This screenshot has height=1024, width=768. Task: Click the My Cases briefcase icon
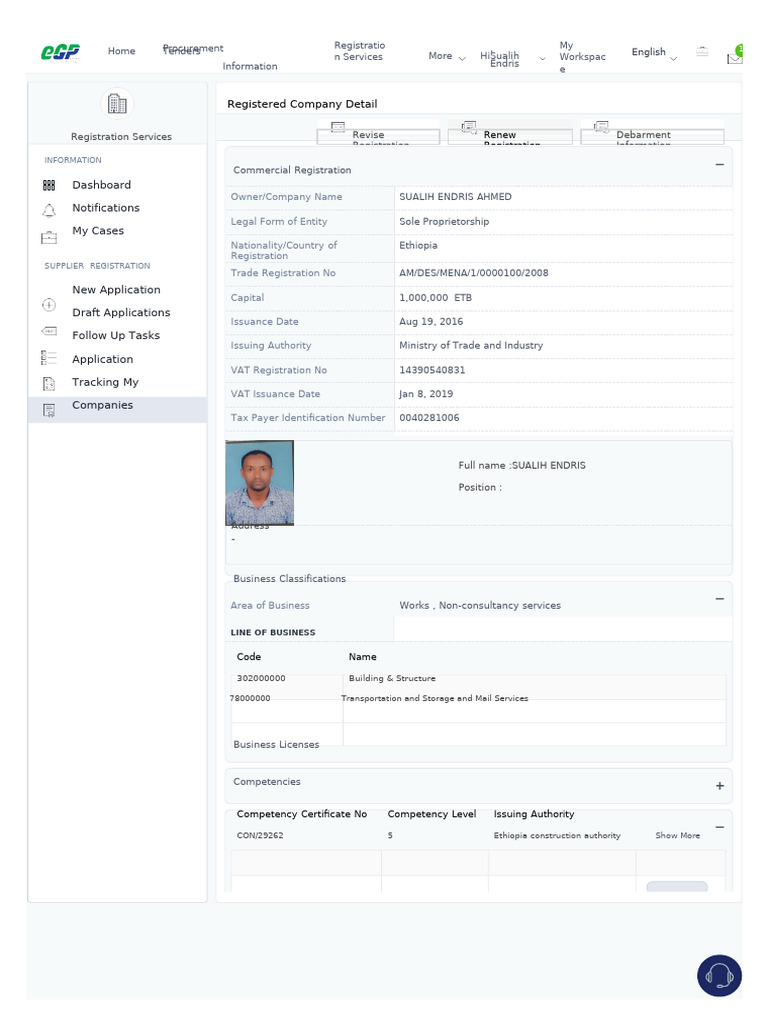tap(49, 238)
